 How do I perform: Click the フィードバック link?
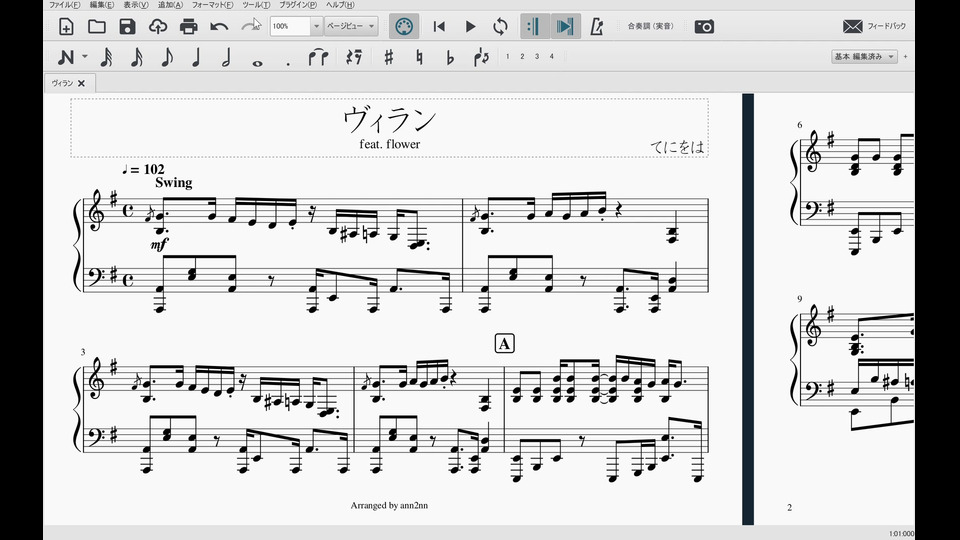(x=886, y=26)
